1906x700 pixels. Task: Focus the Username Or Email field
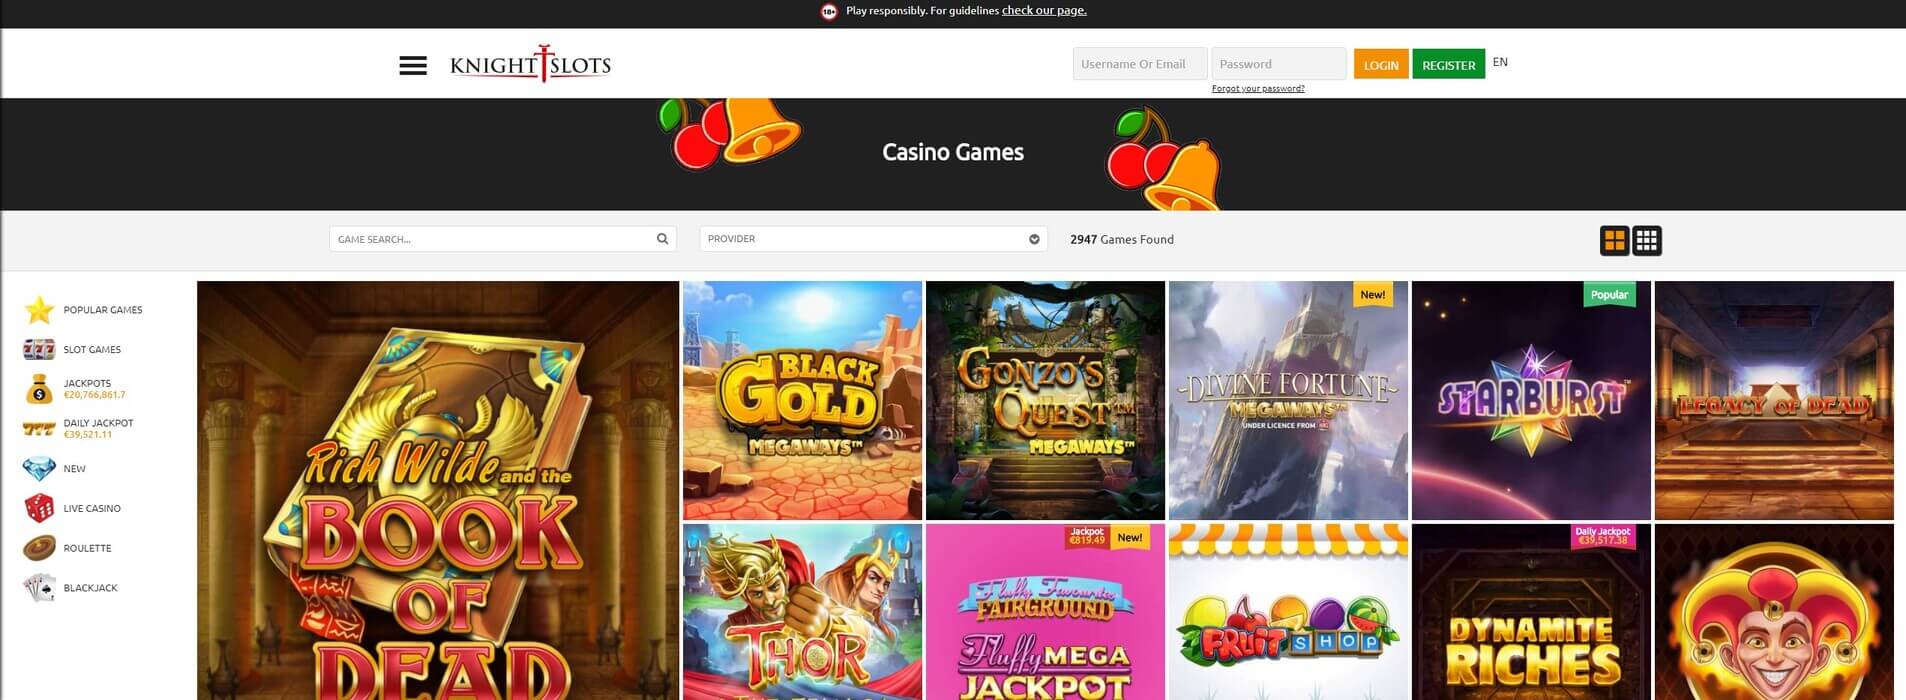[x=1140, y=64]
